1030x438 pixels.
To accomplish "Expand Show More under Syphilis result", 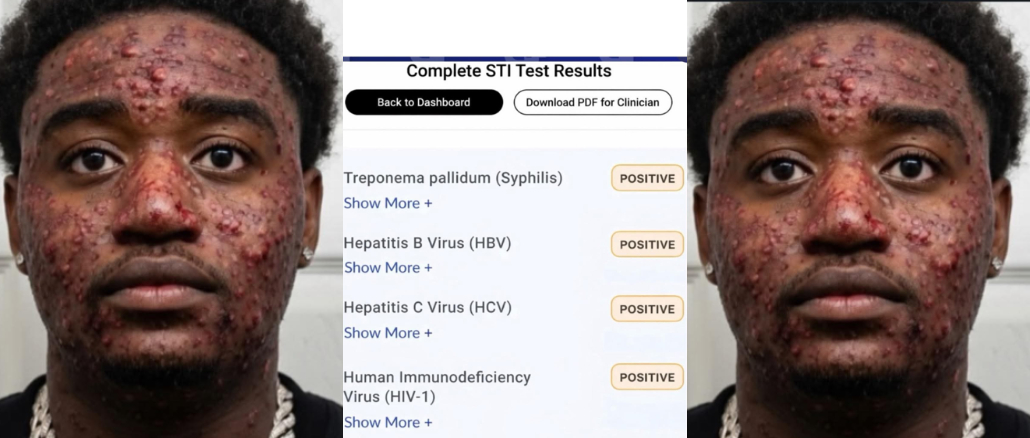I will pyautogui.click(x=388, y=203).
